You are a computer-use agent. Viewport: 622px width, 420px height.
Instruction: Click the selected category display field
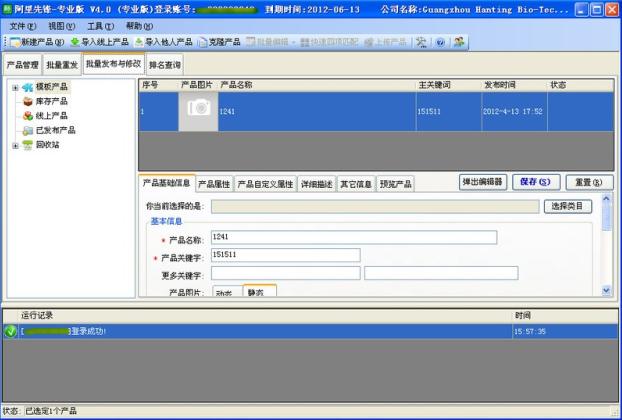click(x=375, y=206)
